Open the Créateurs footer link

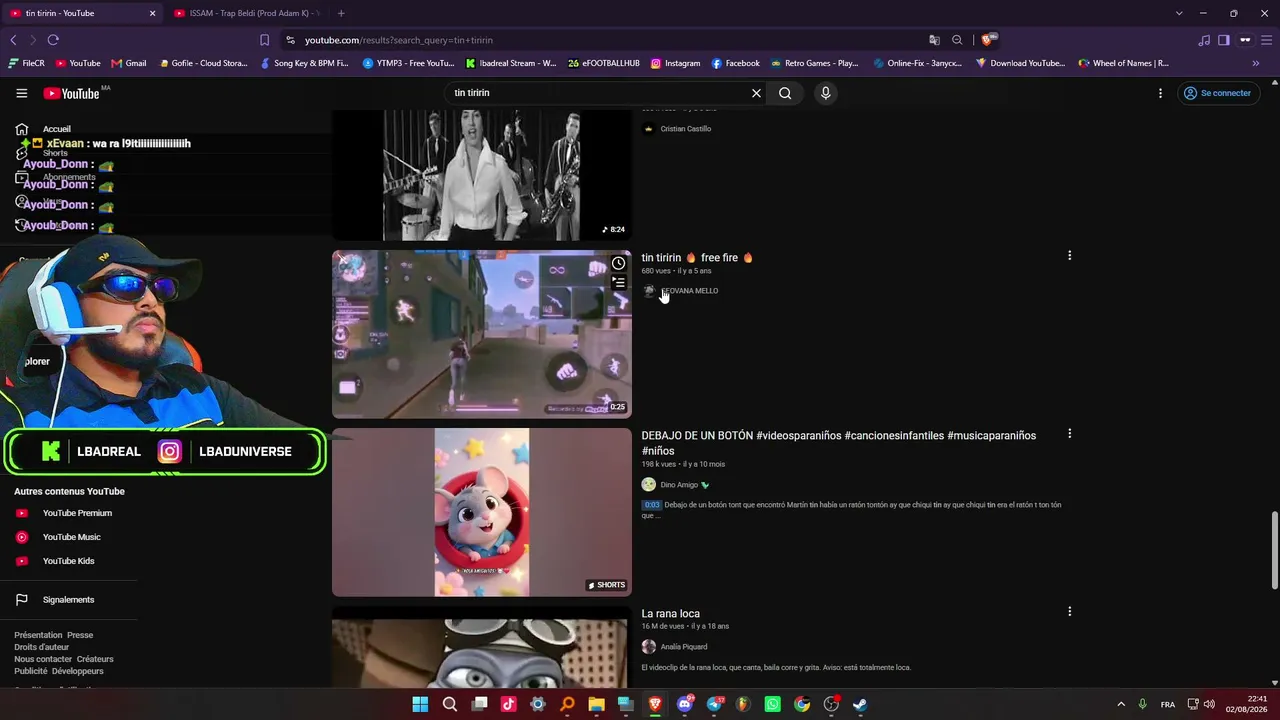click(95, 659)
